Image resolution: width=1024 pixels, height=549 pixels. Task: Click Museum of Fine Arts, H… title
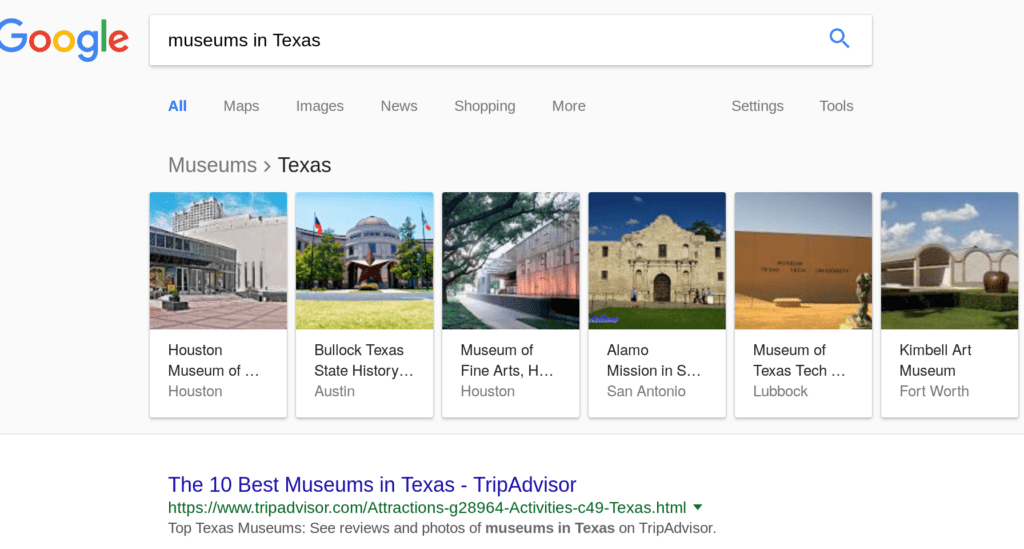507,360
